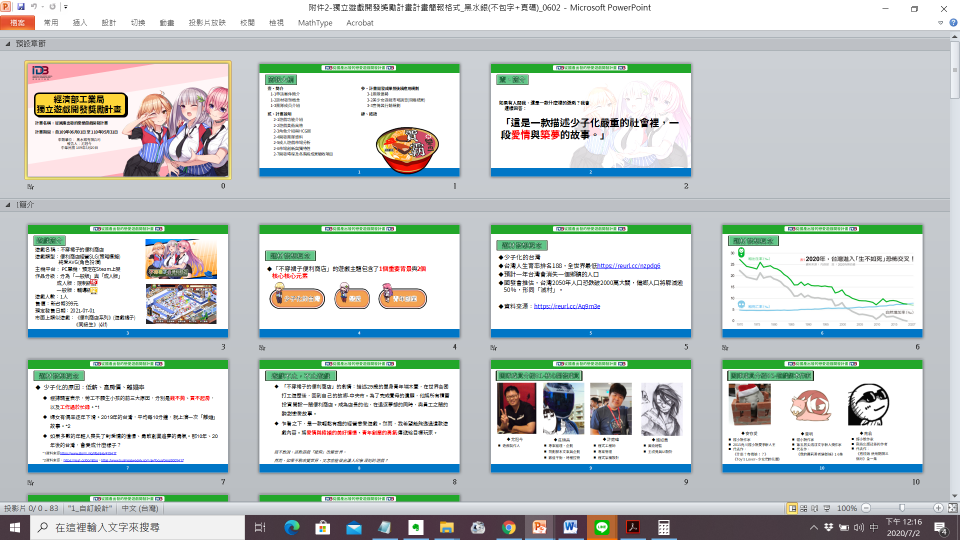Open the zoom dialog via 100% label
This screenshot has width=960, height=540.
pyautogui.click(x=847, y=508)
